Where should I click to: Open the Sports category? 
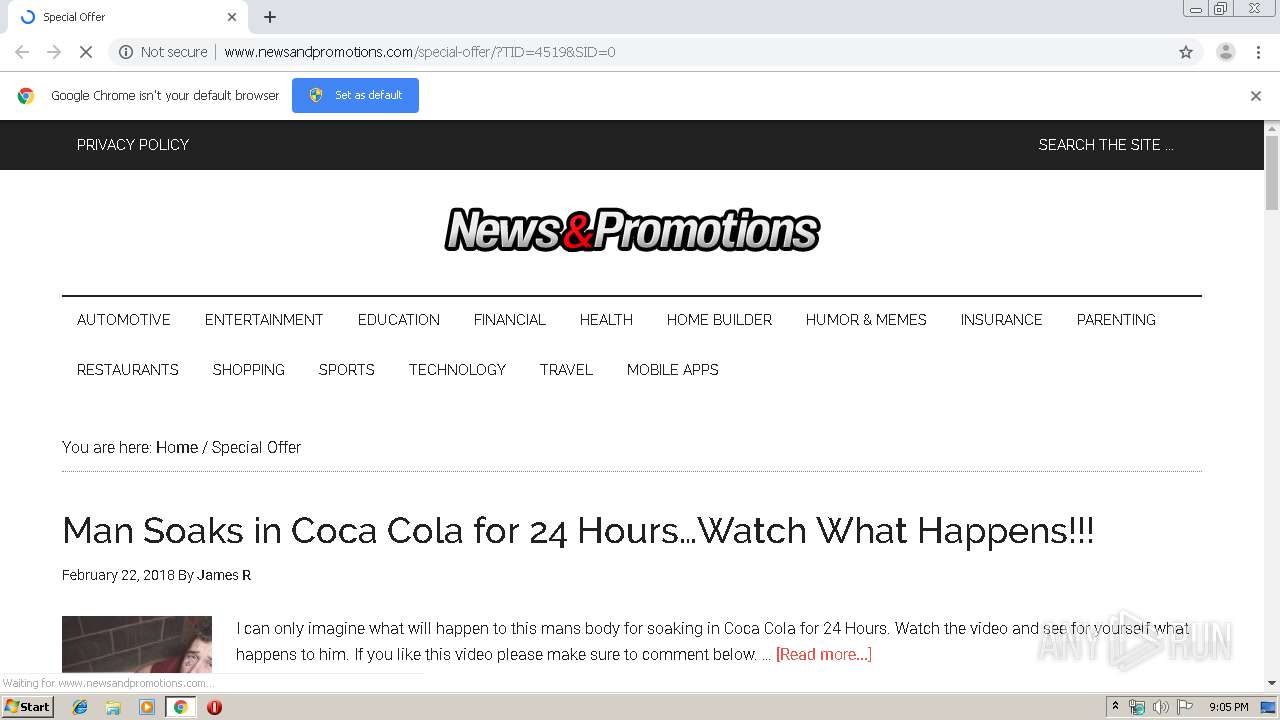347,370
